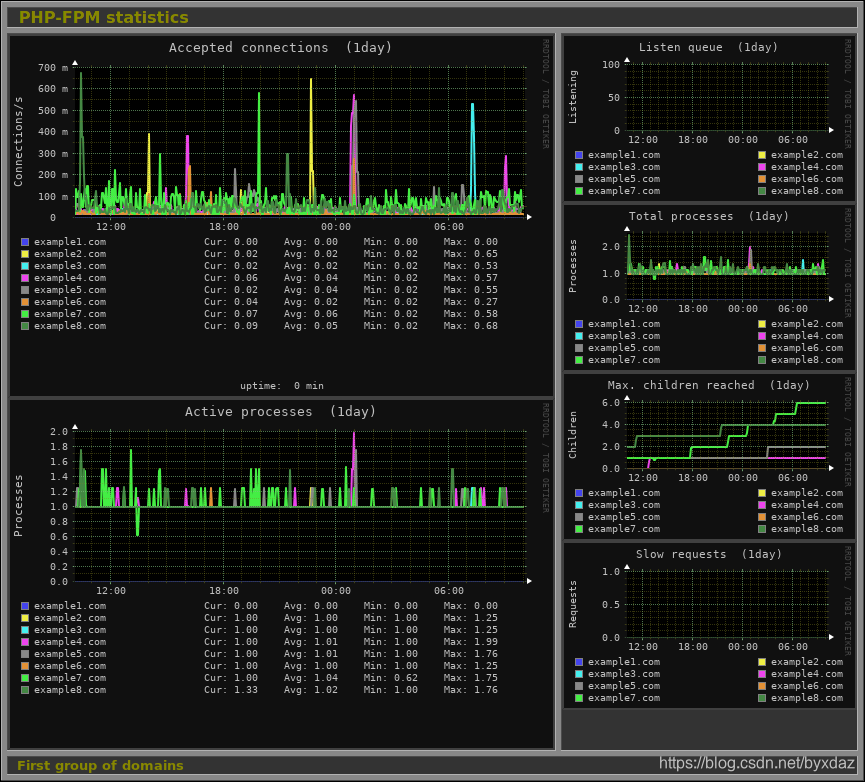
Task: Click Avg: 1.04 for example7.com active processes
Action: pos(311,678)
